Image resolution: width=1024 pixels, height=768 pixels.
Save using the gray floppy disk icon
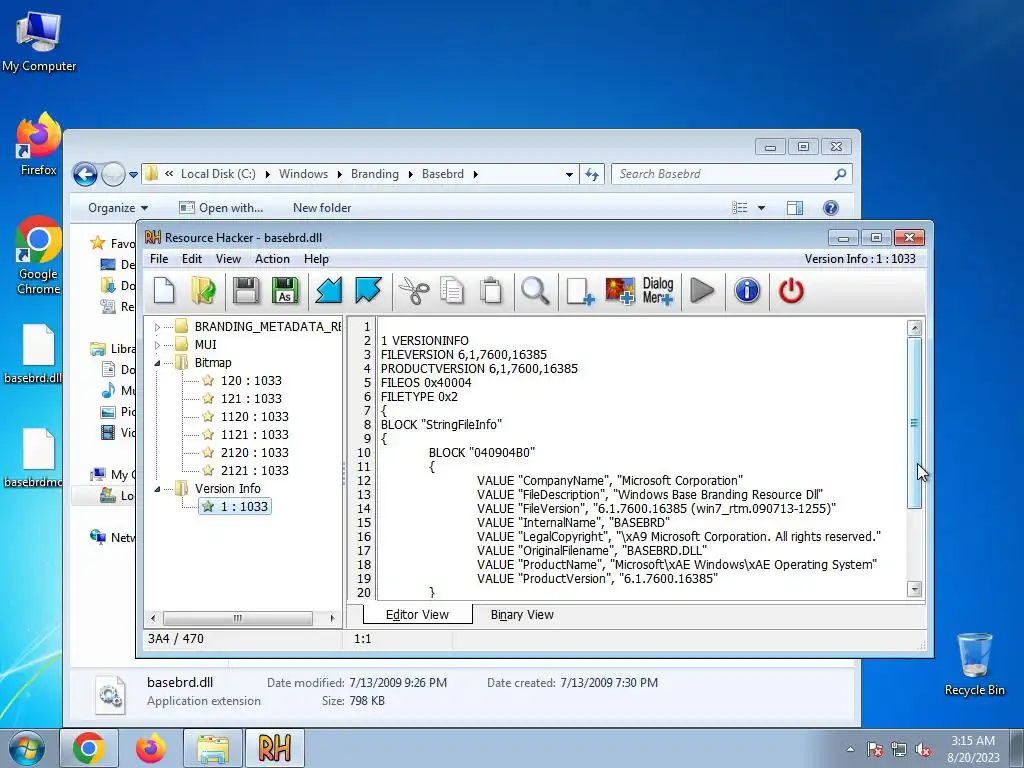(246, 291)
